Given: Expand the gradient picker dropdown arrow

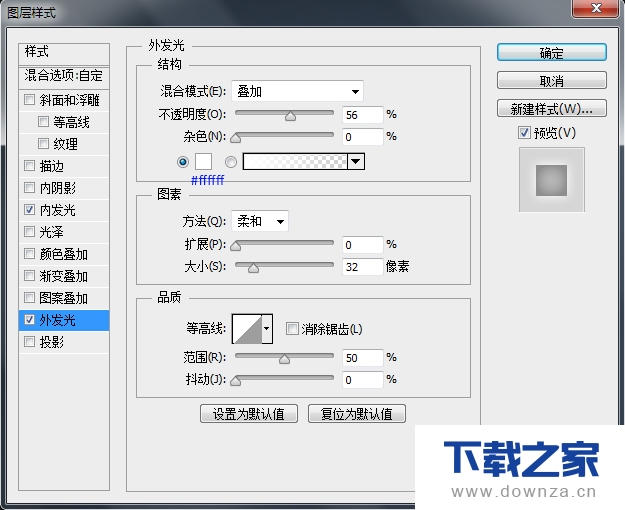Looking at the screenshot, I should (356, 161).
